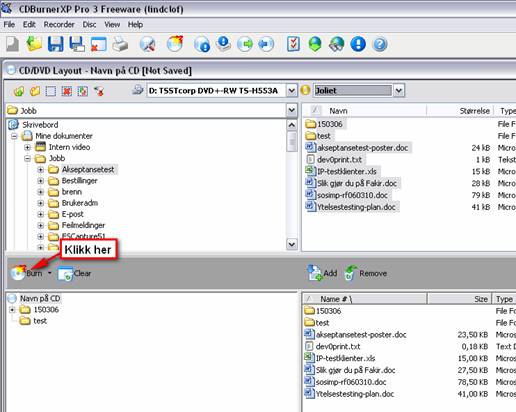Open the Joliet file system dropdown
The height and width of the screenshot is (412, 516).
[x=399, y=91]
